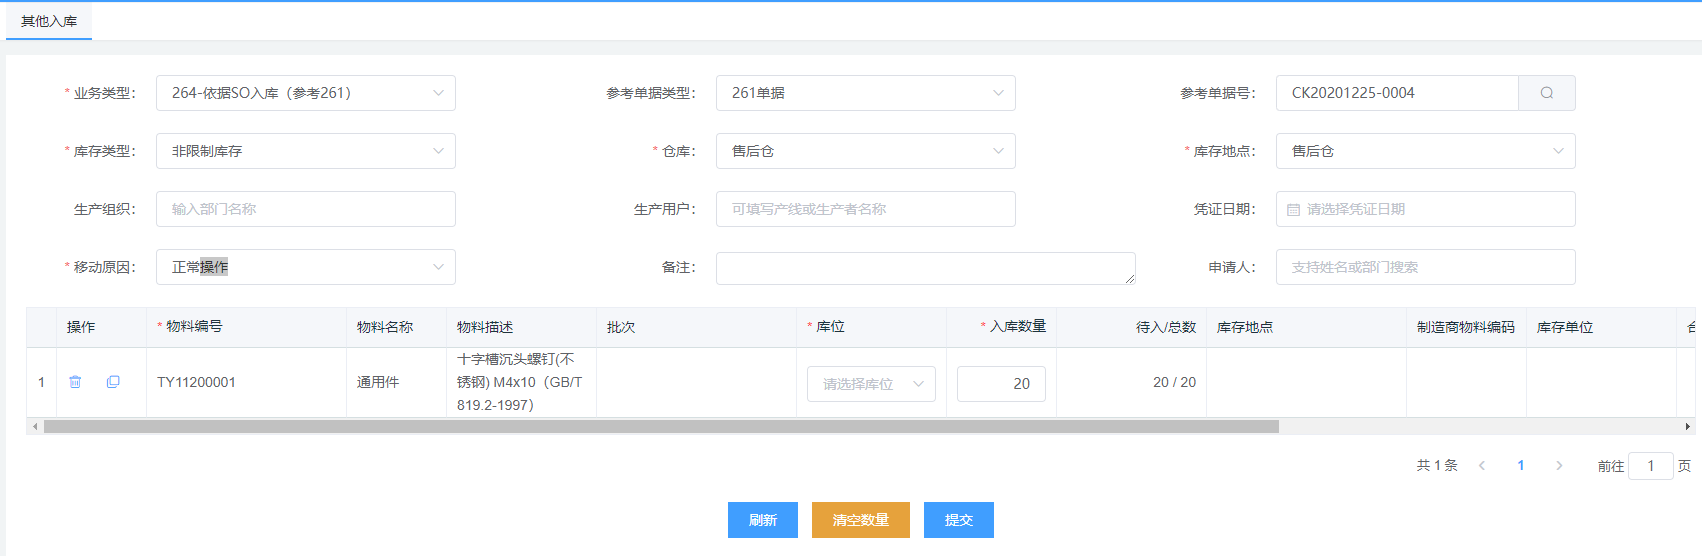Go to the previous page arrow

coord(1482,466)
